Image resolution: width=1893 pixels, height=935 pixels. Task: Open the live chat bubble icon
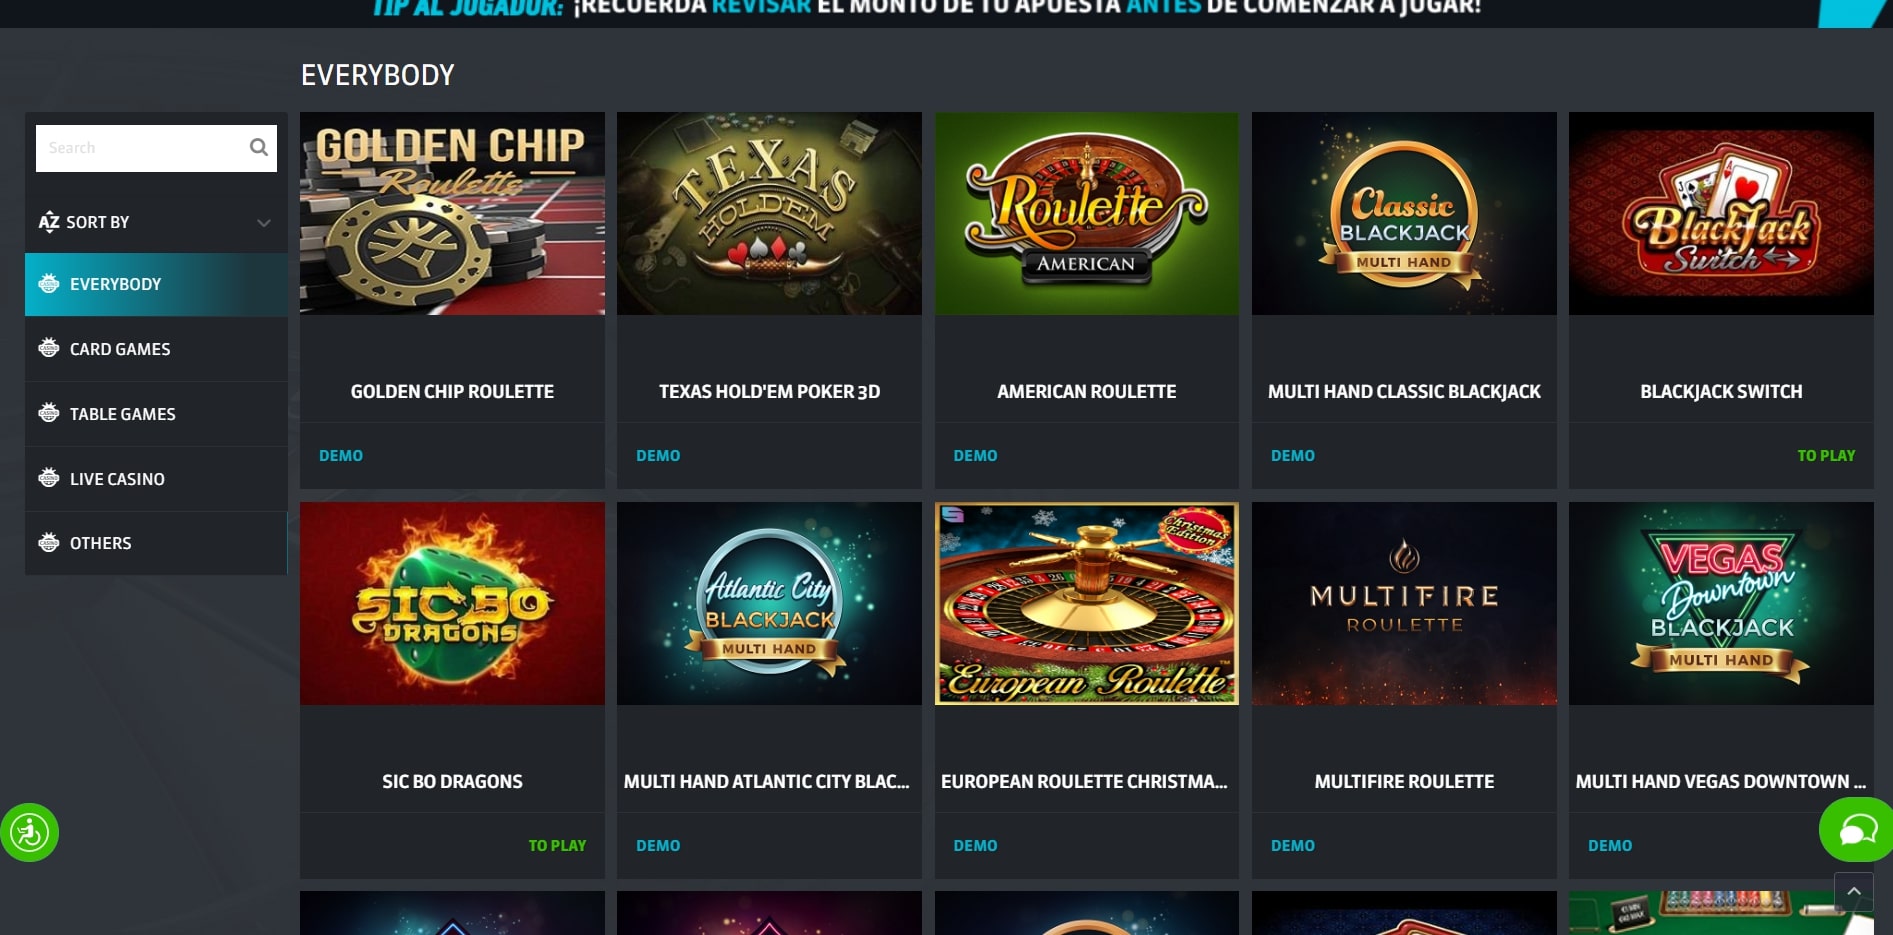[1856, 830]
